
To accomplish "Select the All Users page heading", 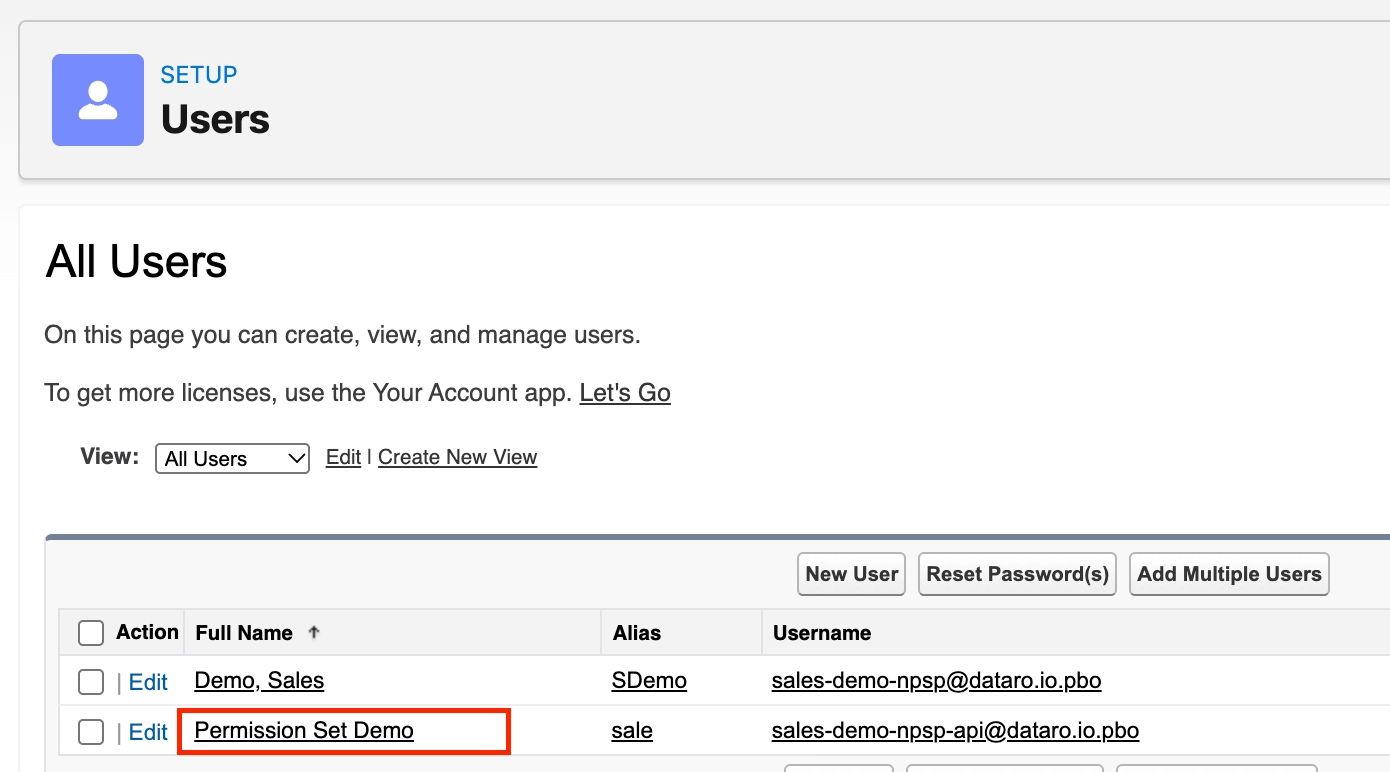I will coord(137,262).
